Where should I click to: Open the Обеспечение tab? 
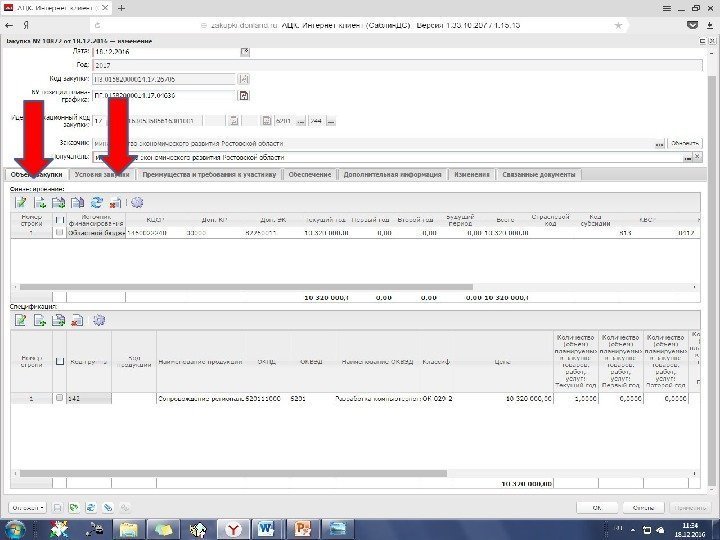[310, 174]
